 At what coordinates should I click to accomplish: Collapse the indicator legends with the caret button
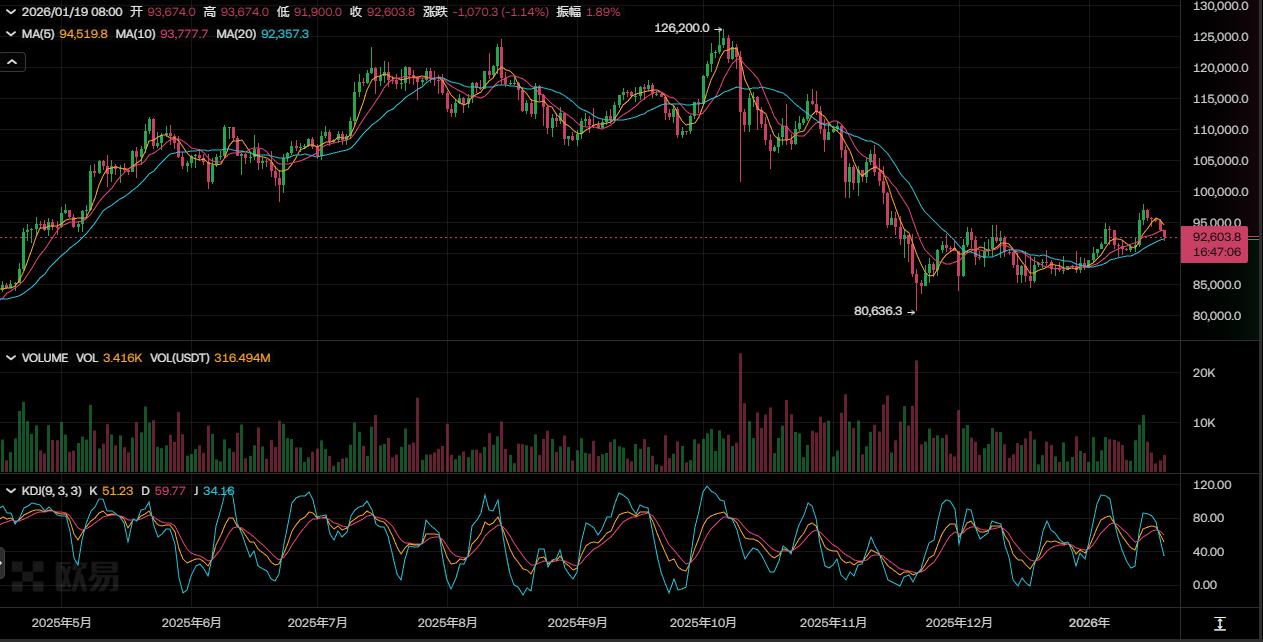point(12,62)
